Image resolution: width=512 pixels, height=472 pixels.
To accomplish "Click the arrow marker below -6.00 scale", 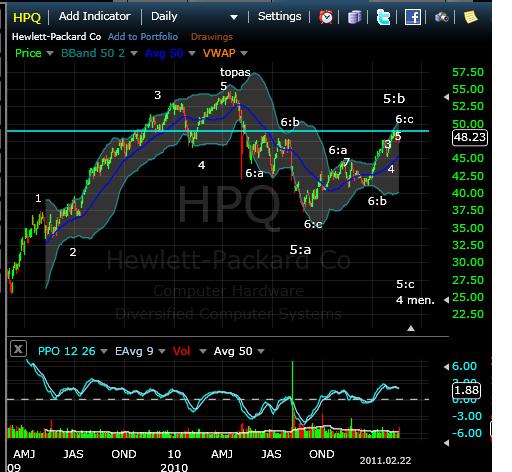I will pyautogui.click(x=446, y=443).
